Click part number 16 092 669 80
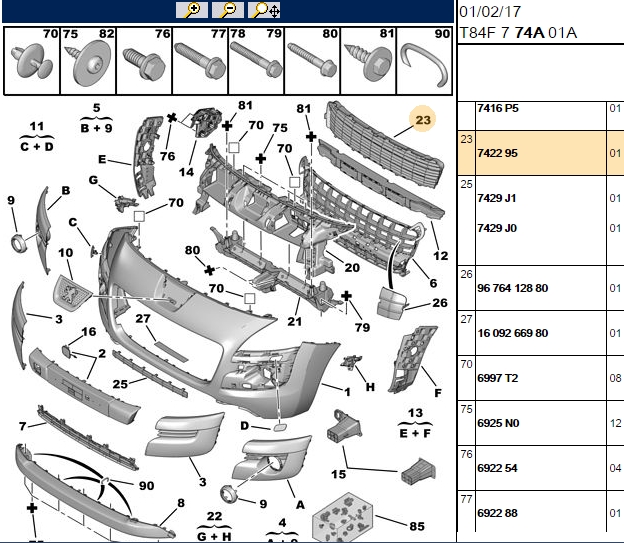The image size is (624, 543). pyautogui.click(x=513, y=333)
